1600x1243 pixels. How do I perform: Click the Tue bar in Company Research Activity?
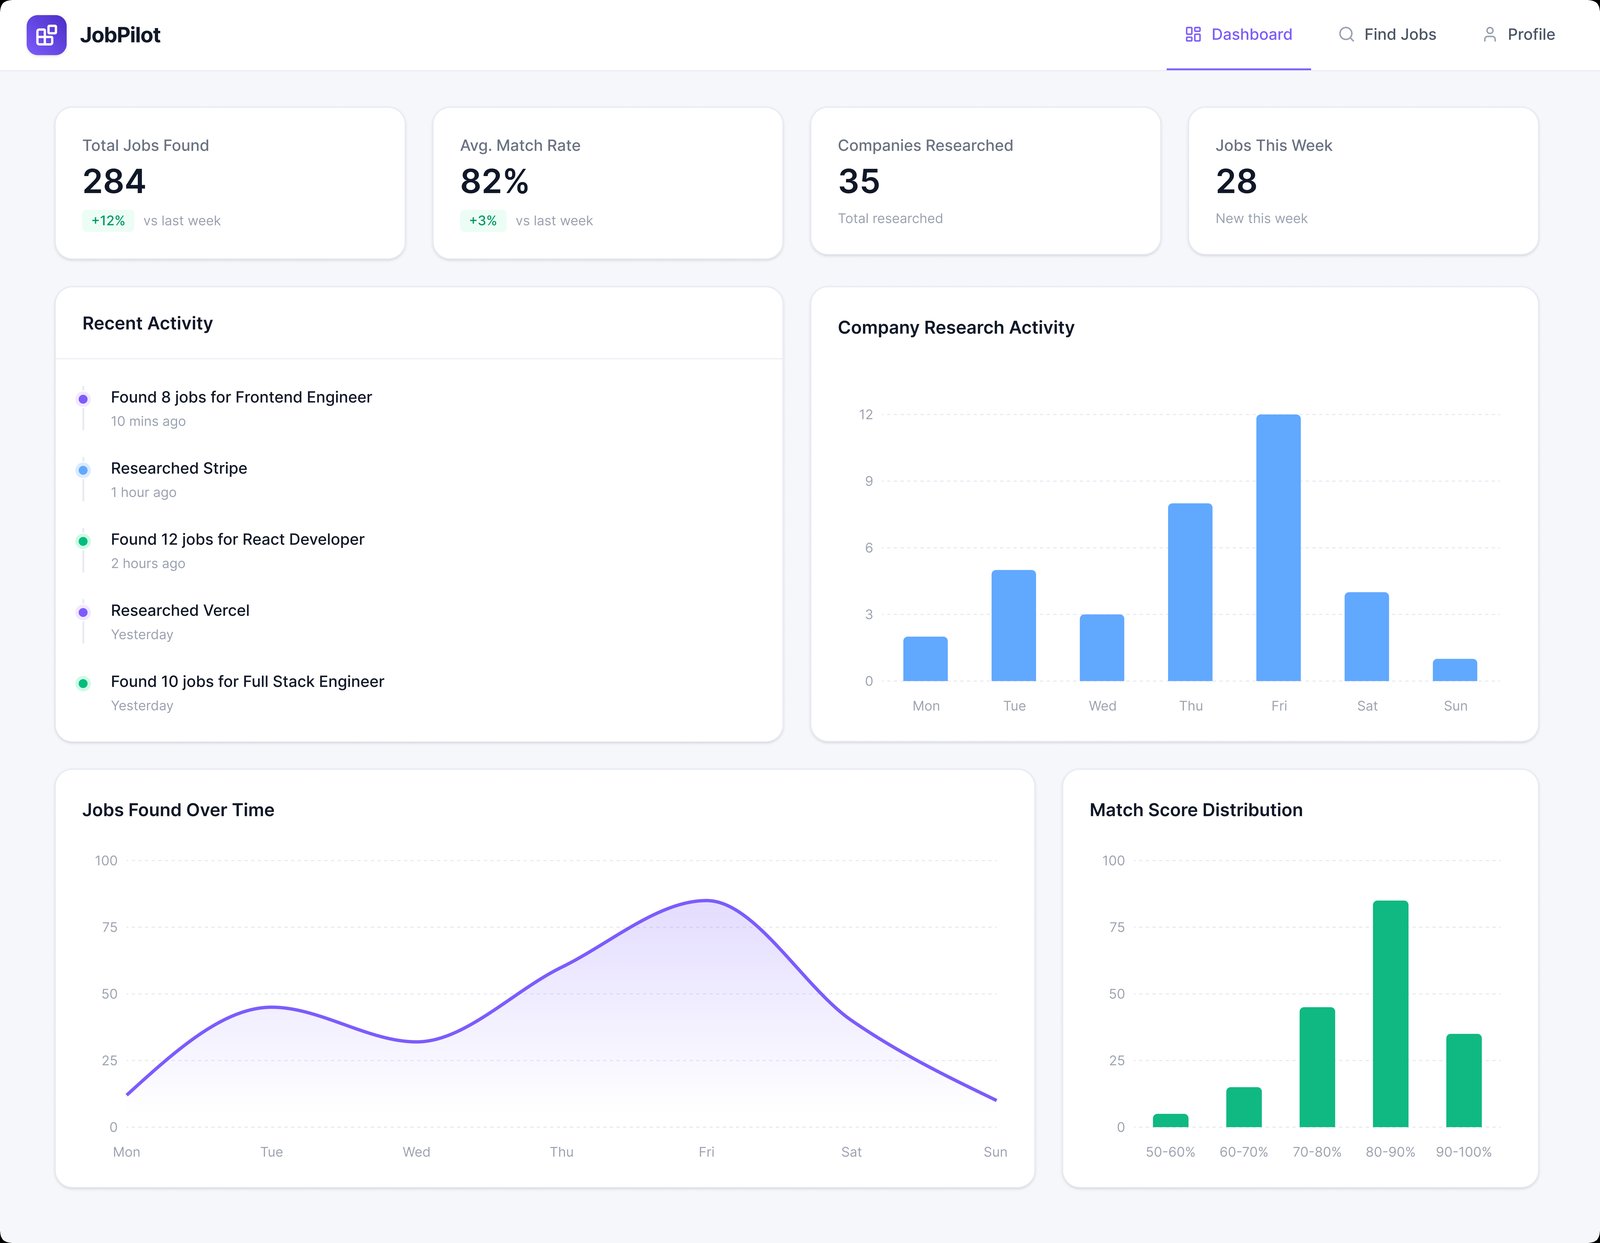pos(1014,625)
